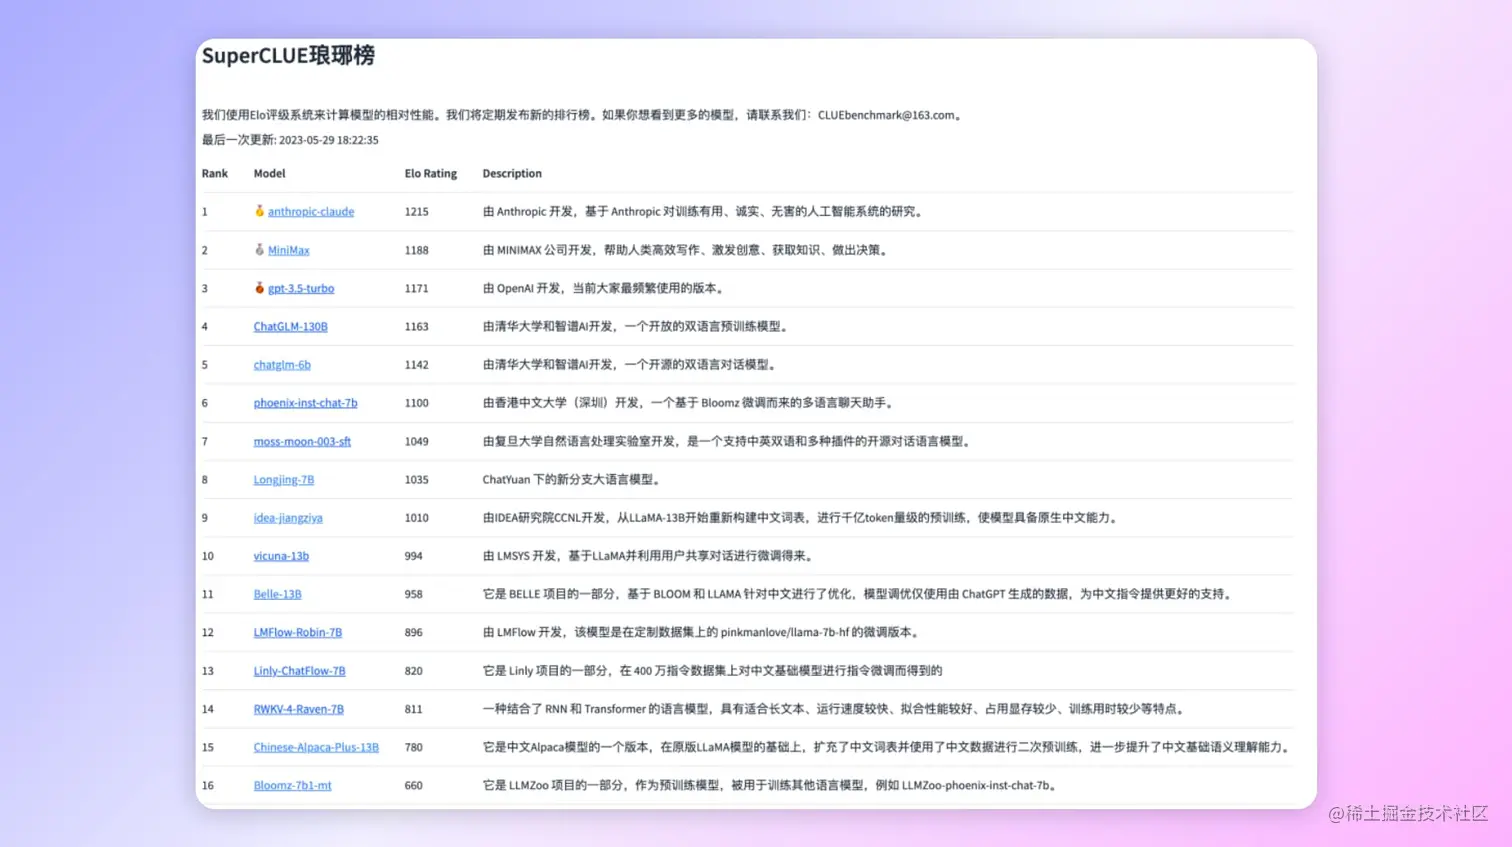Click the Elo rating value 1100
The width and height of the screenshot is (1512, 847).
click(417, 403)
